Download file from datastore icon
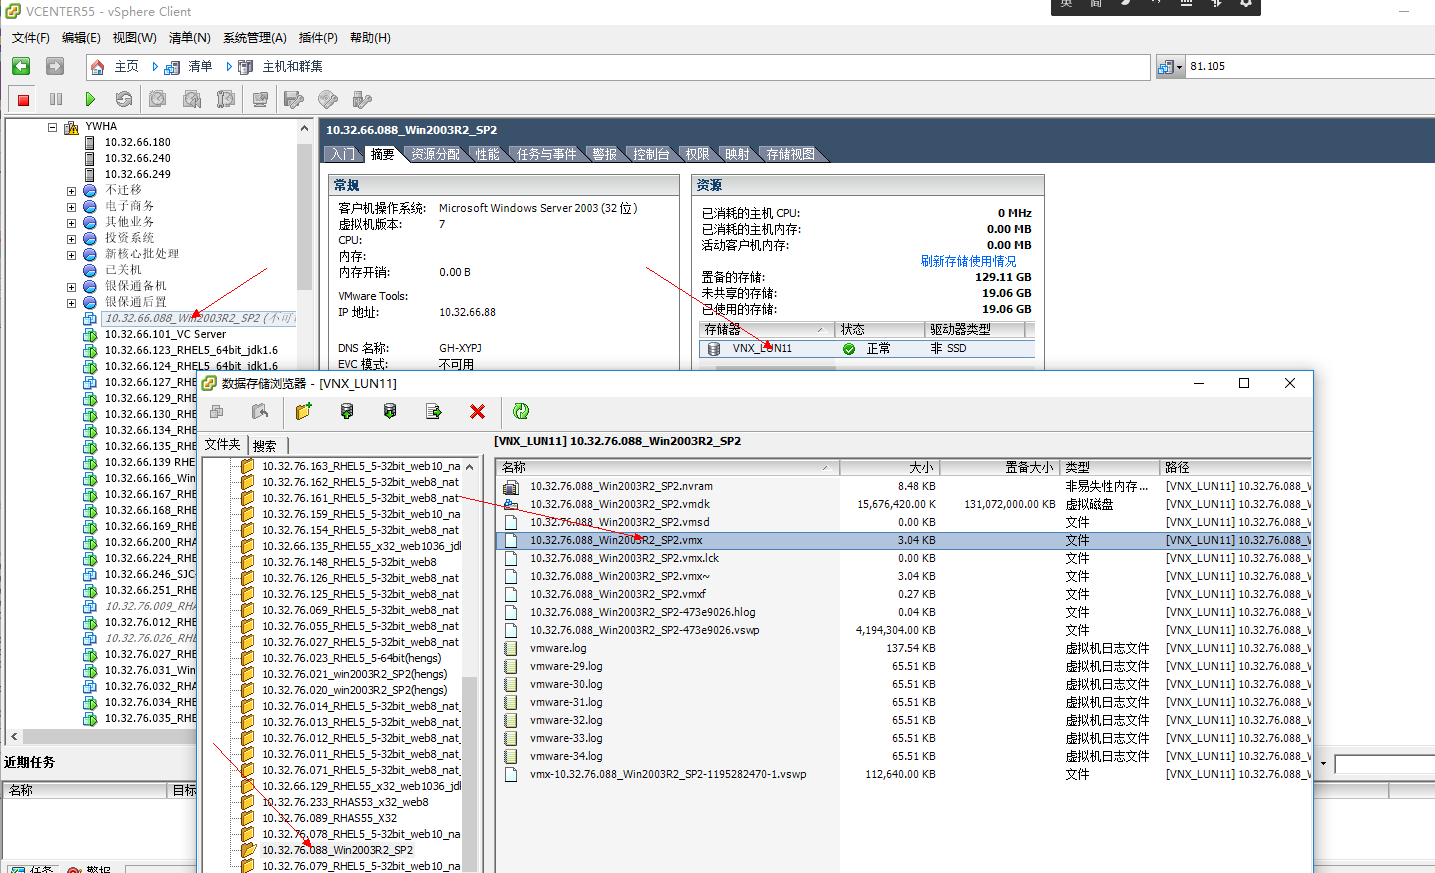Image resolution: width=1435 pixels, height=873 pixels. tap(390, 411)
